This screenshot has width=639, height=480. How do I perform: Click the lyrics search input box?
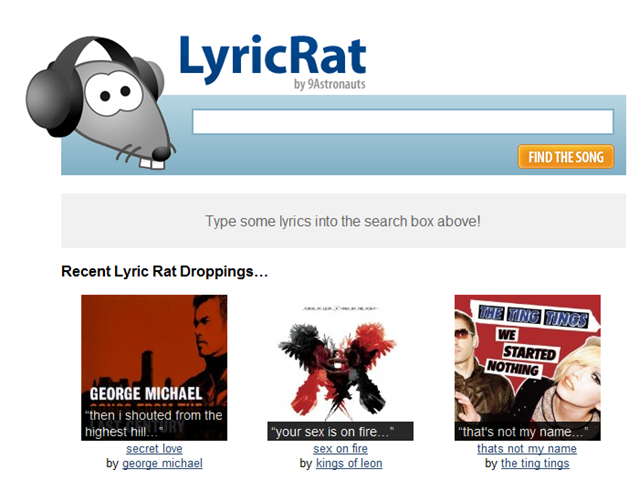click(x=403, y=121)
